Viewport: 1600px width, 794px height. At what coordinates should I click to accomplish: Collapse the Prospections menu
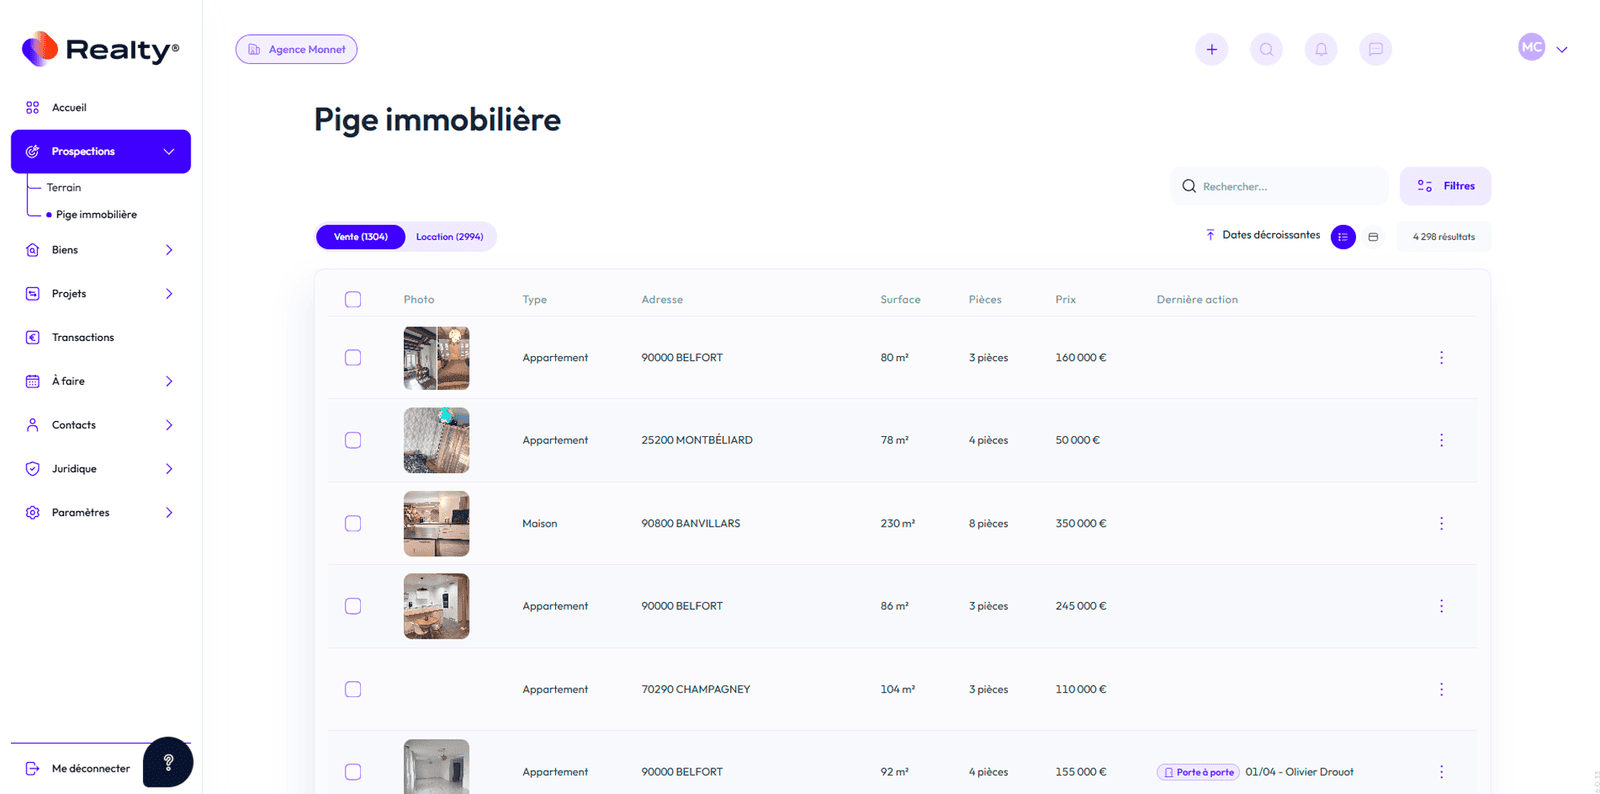[168, 152]
